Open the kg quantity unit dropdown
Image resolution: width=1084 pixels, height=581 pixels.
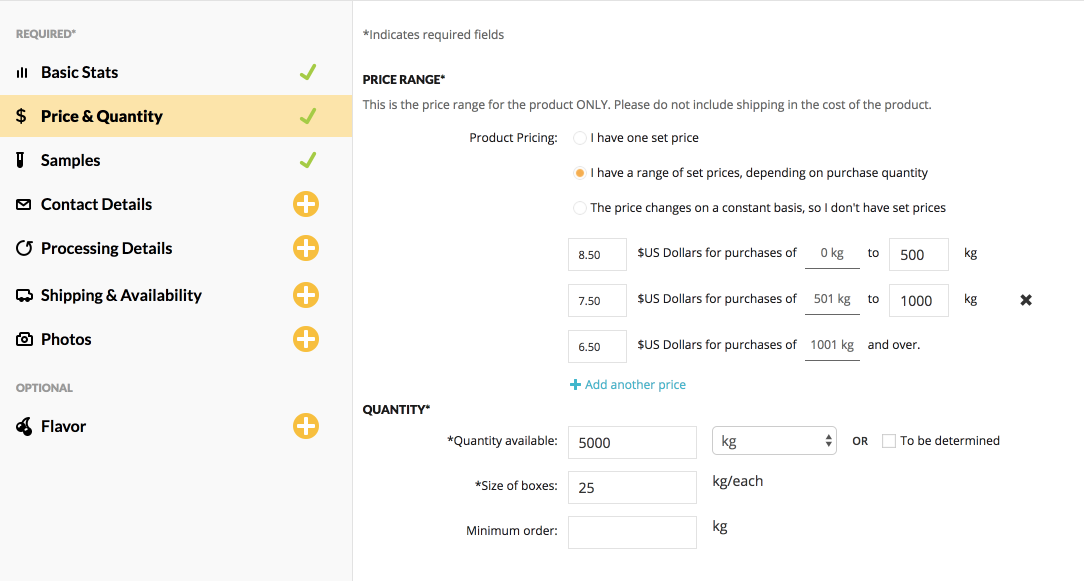(x=774, y=441)
